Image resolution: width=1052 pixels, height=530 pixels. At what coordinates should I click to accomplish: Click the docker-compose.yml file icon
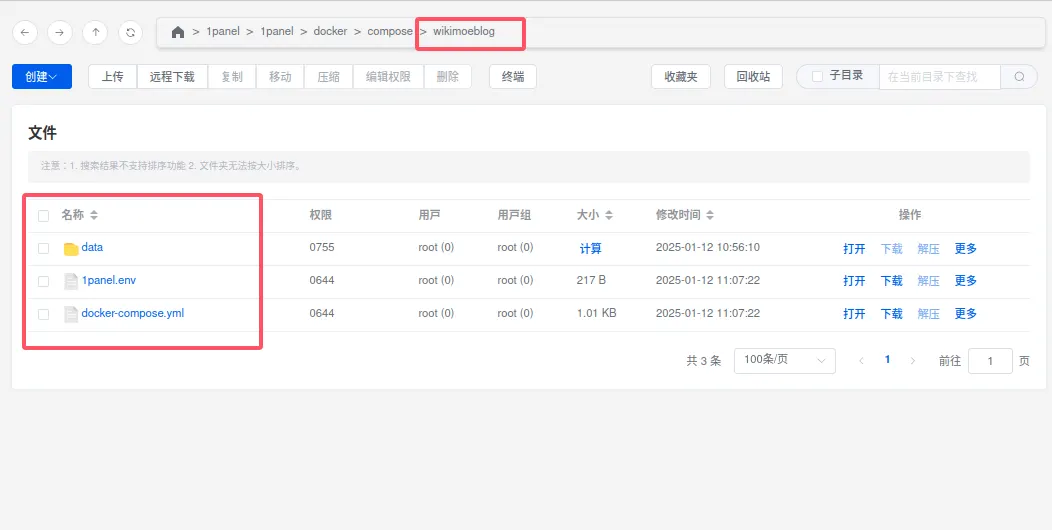(71, 314)
